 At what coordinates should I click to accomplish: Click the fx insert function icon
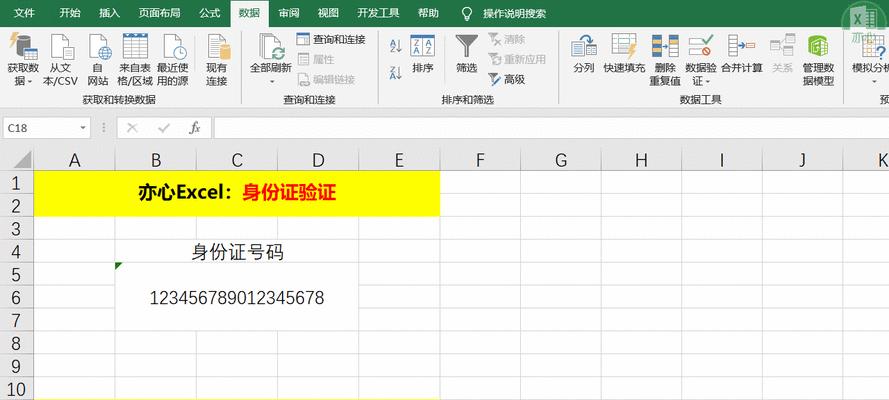click(195, 128)
